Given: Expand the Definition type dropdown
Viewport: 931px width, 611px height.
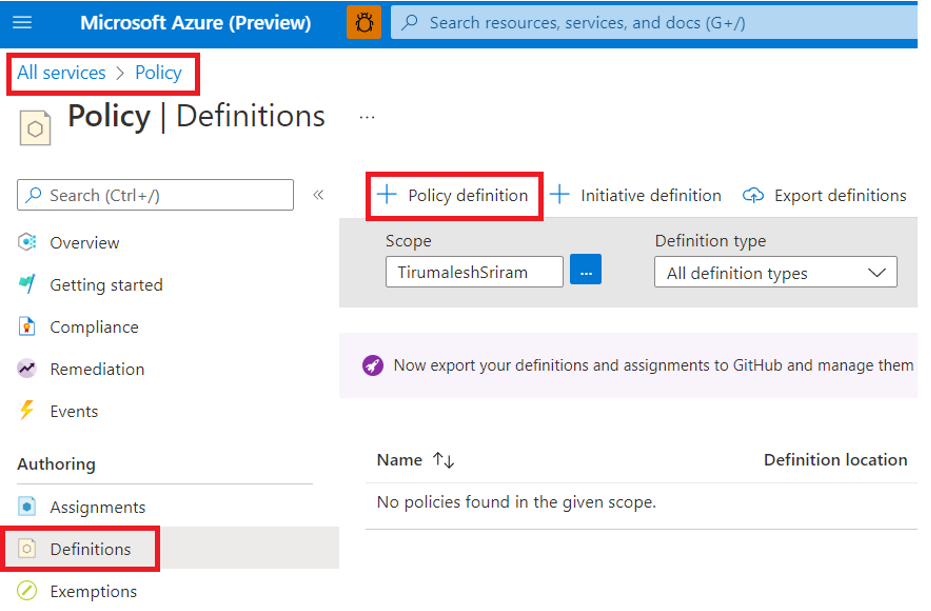Looking at the screenshot, I should coord(775,273).
